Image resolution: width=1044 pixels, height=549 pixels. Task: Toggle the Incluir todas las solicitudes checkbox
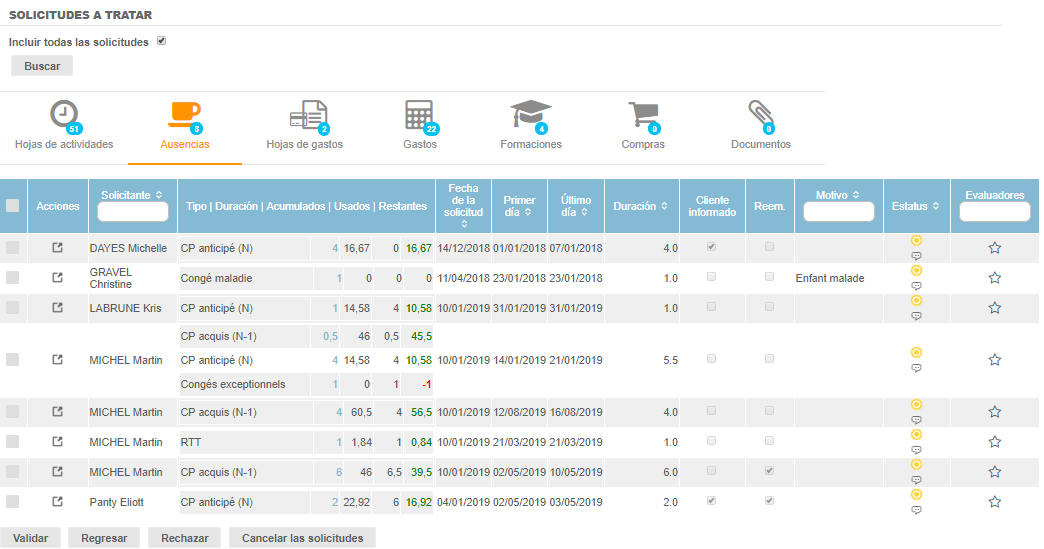(x=161, y=41)
